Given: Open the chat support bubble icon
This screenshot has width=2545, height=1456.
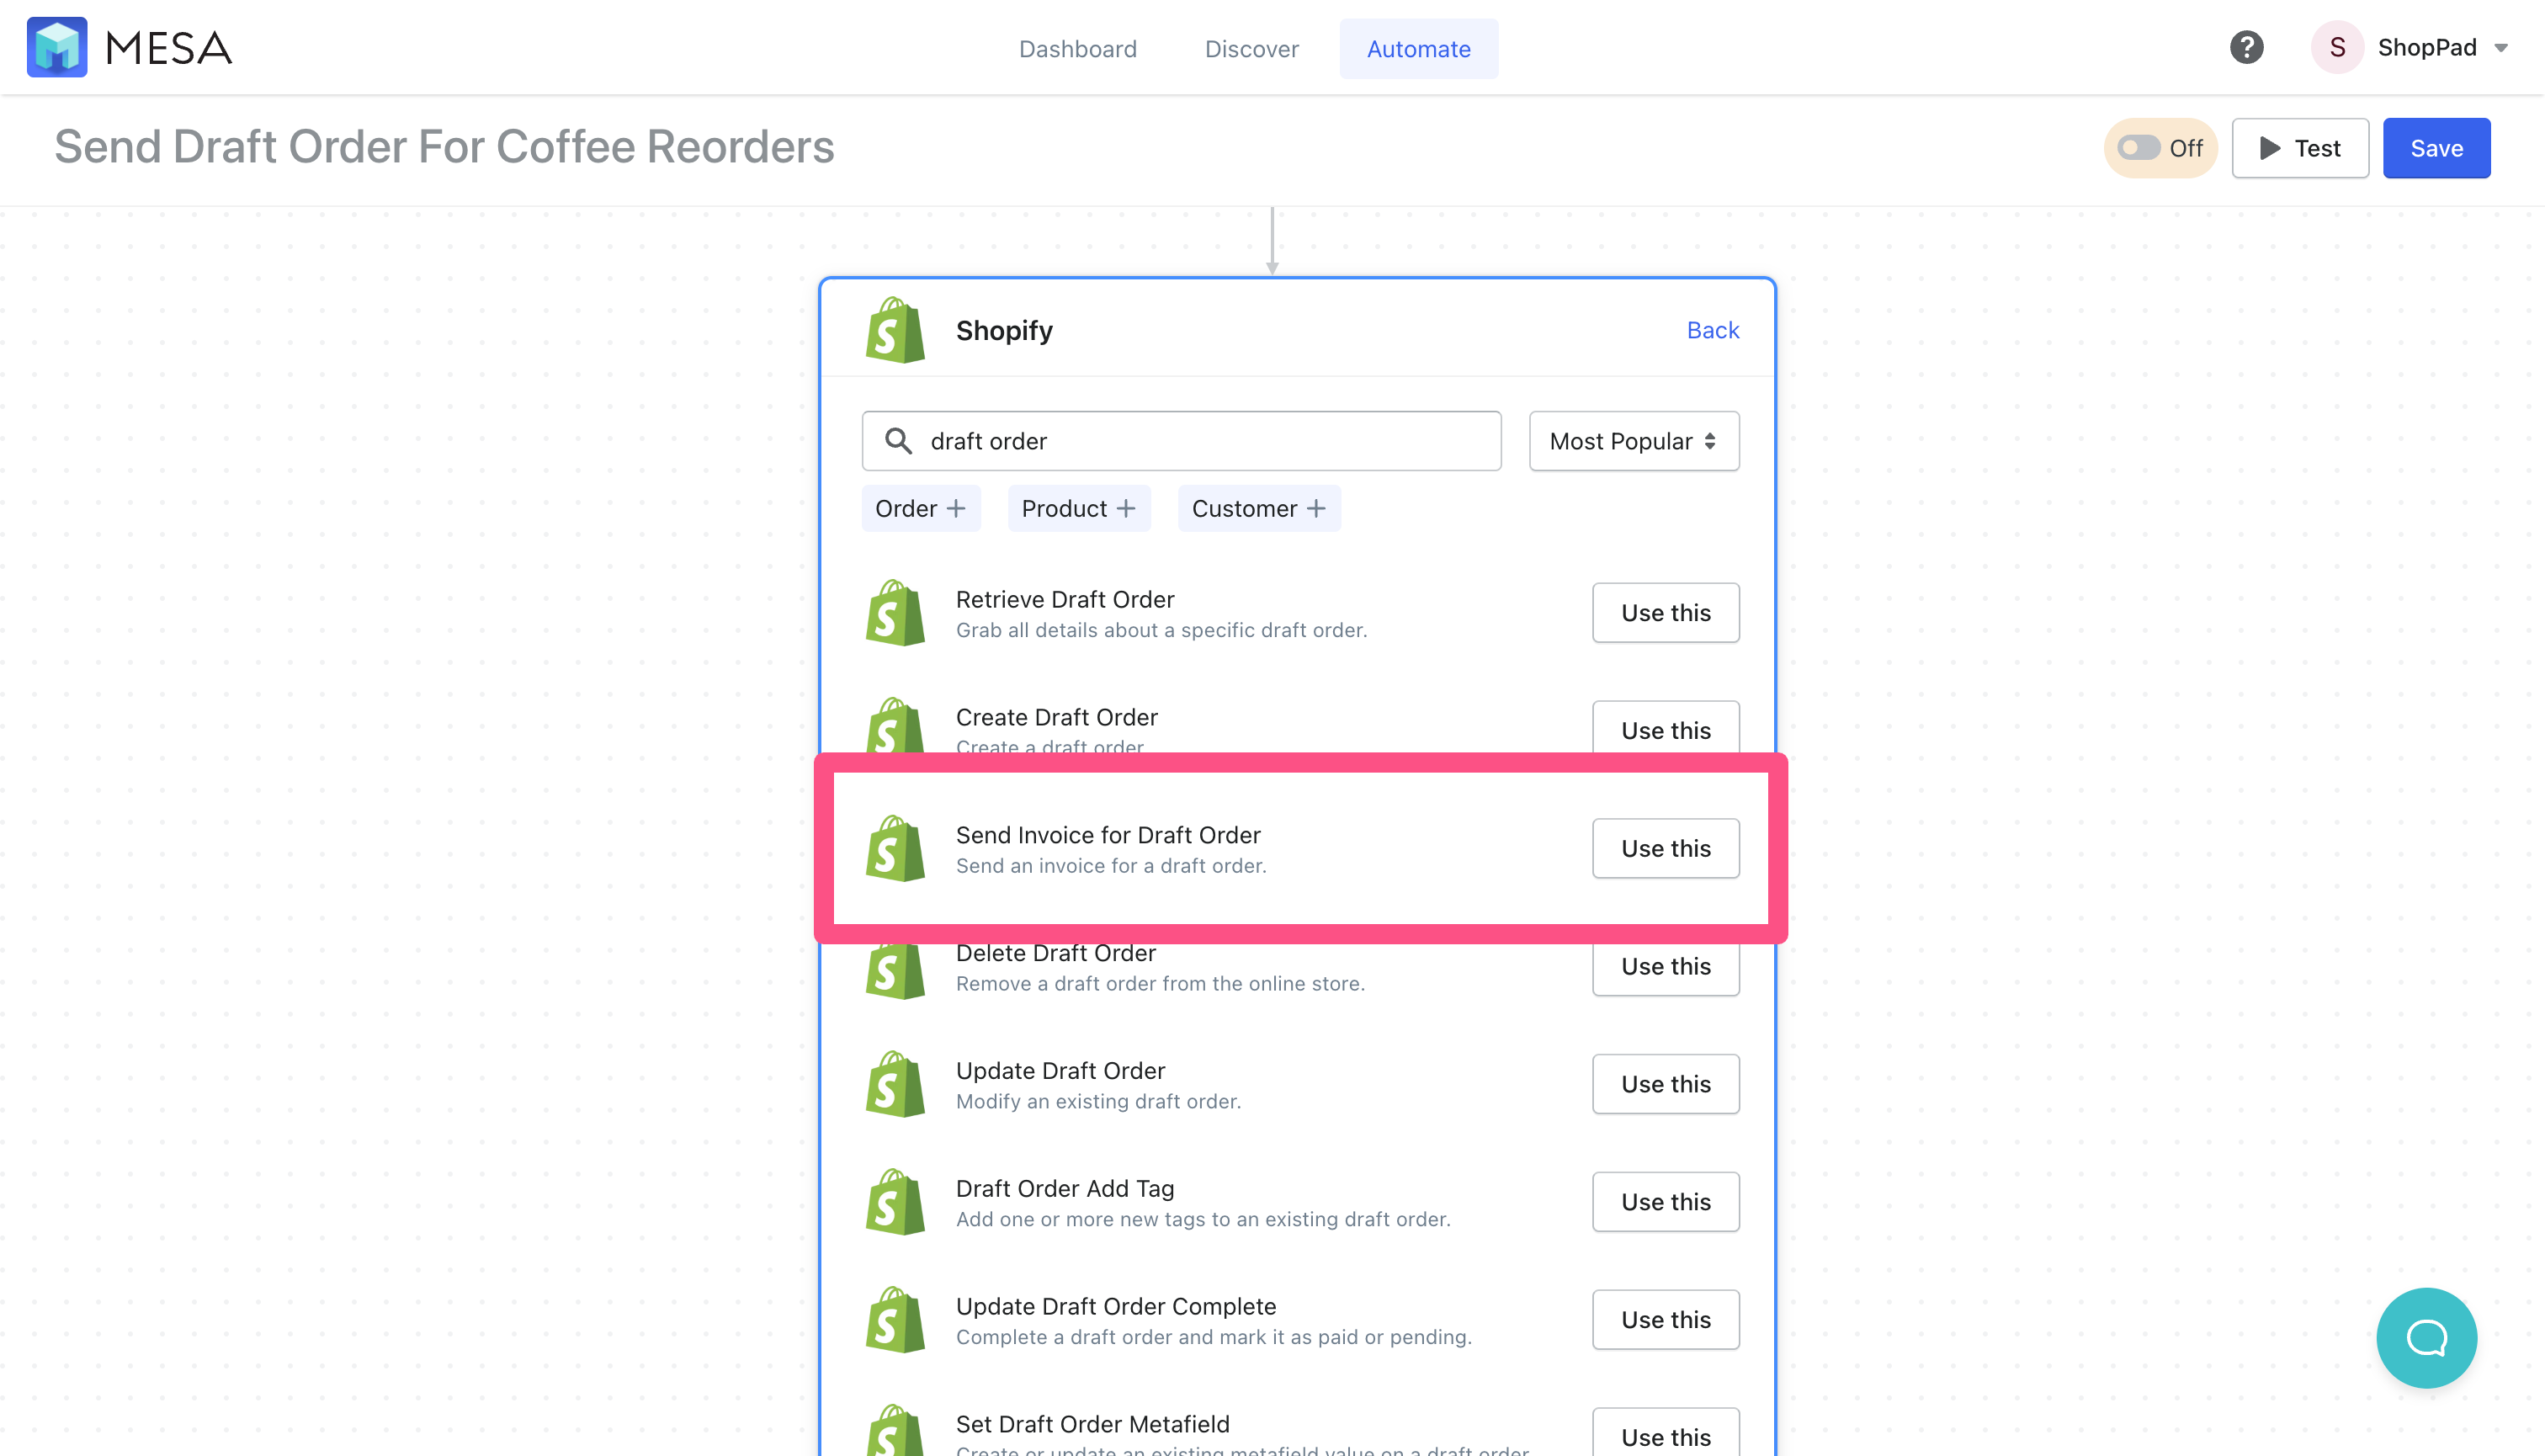Looking at the screenshot, I should pyautogui.click(x=2426, y=1337).
